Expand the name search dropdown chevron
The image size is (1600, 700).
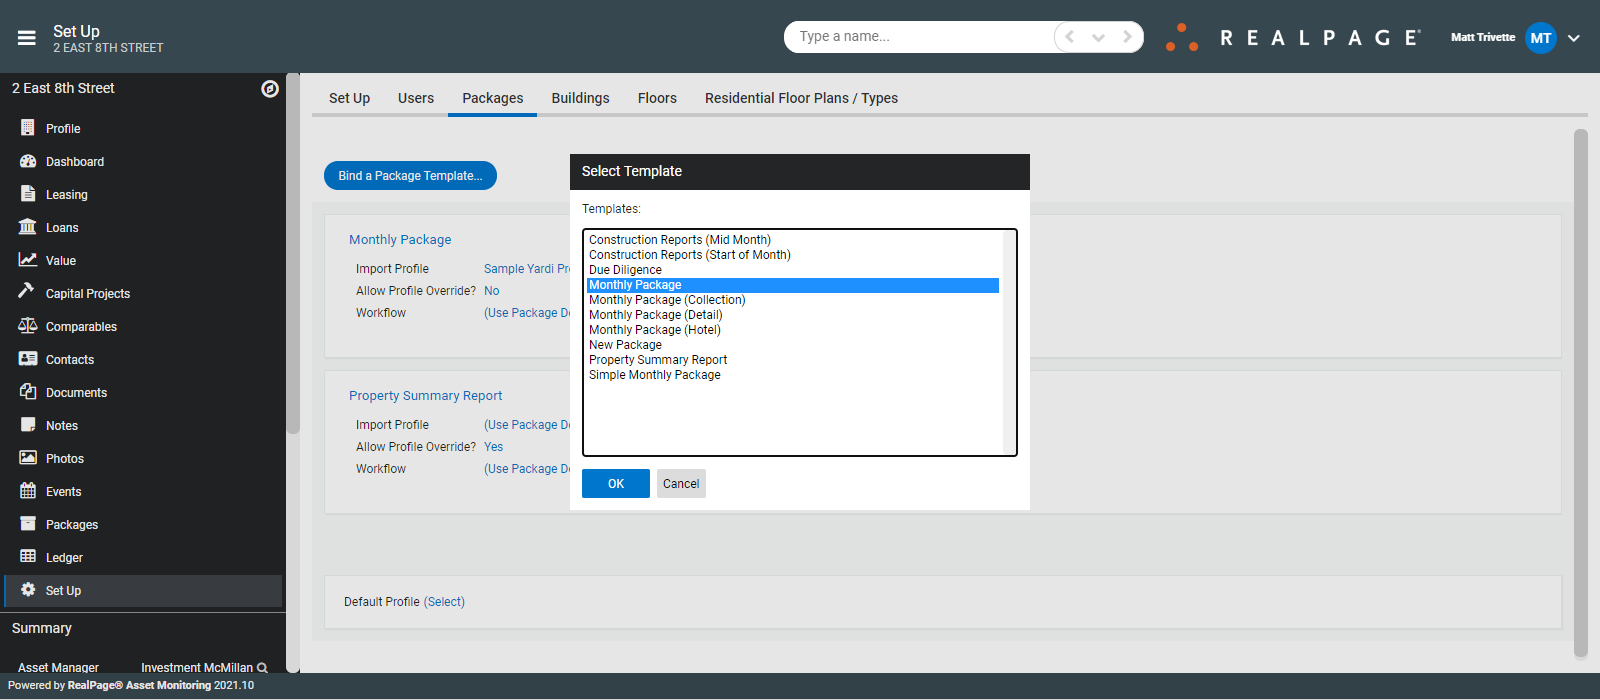(x=1098, y=38)
